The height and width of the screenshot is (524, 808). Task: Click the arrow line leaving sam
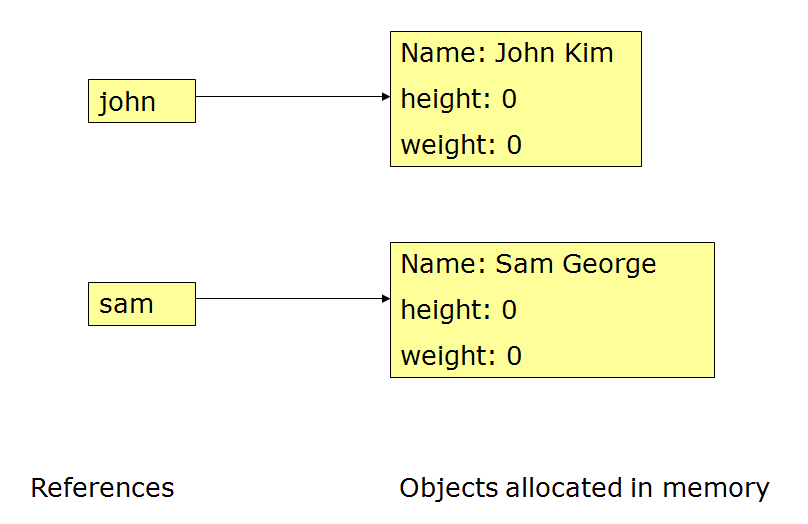288,299
